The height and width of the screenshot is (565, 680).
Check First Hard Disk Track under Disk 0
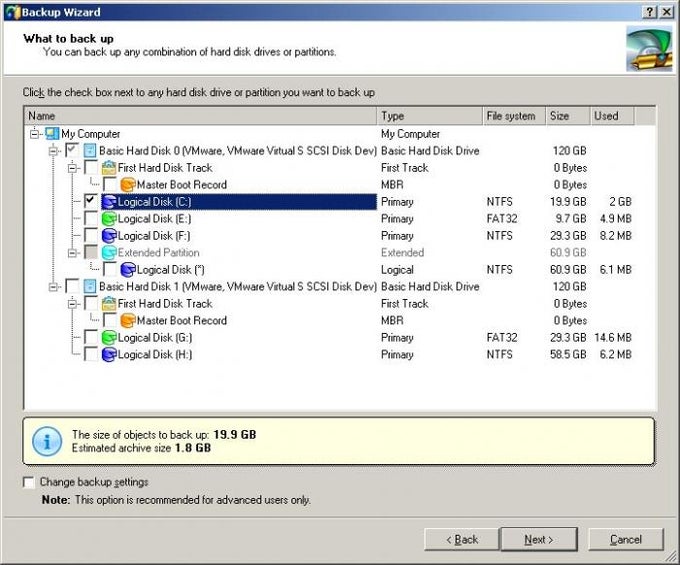point(91,168)
